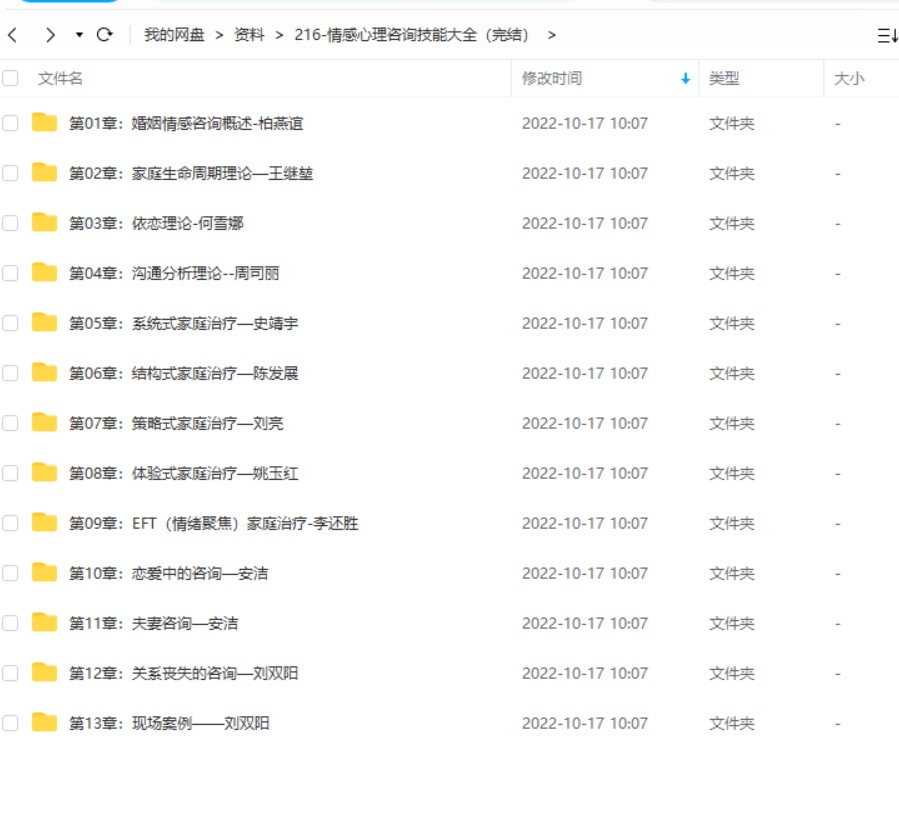This screenshot has width=899, height=818.
Task: Navigate to 我的网盘 in breadcrumb
Action: click(x=174, y=35)
